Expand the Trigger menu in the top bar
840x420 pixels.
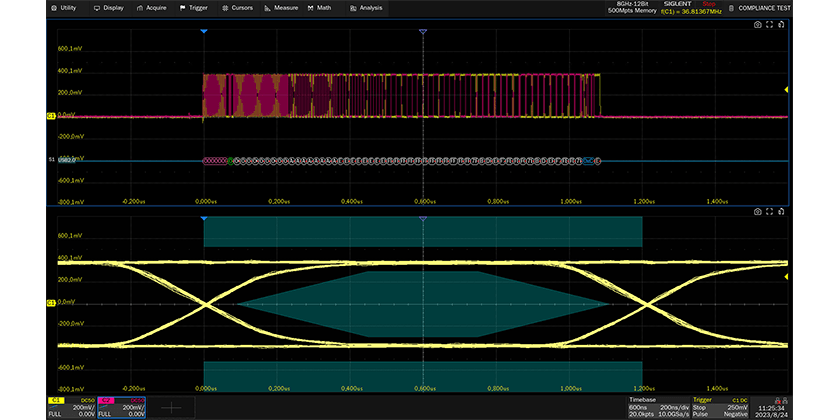pos(198,8)
